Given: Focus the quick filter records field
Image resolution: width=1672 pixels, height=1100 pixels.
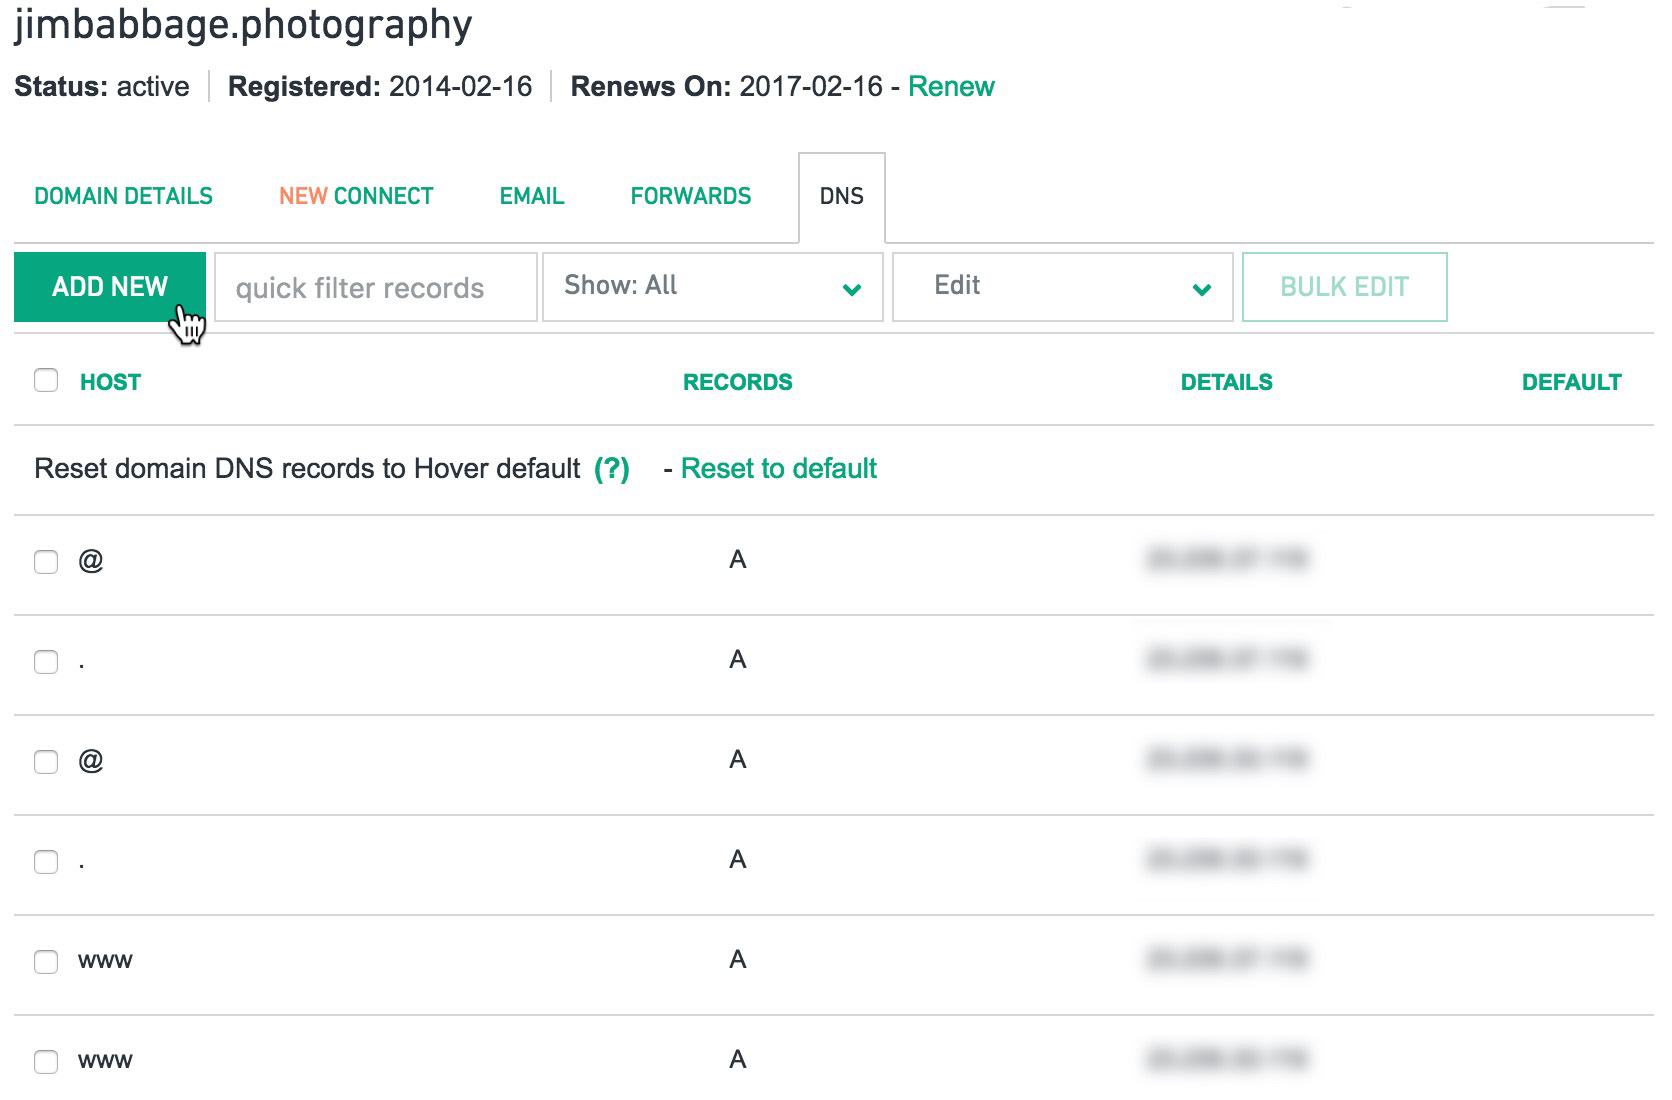Looking at the screenshot, I should click(376, 288).
